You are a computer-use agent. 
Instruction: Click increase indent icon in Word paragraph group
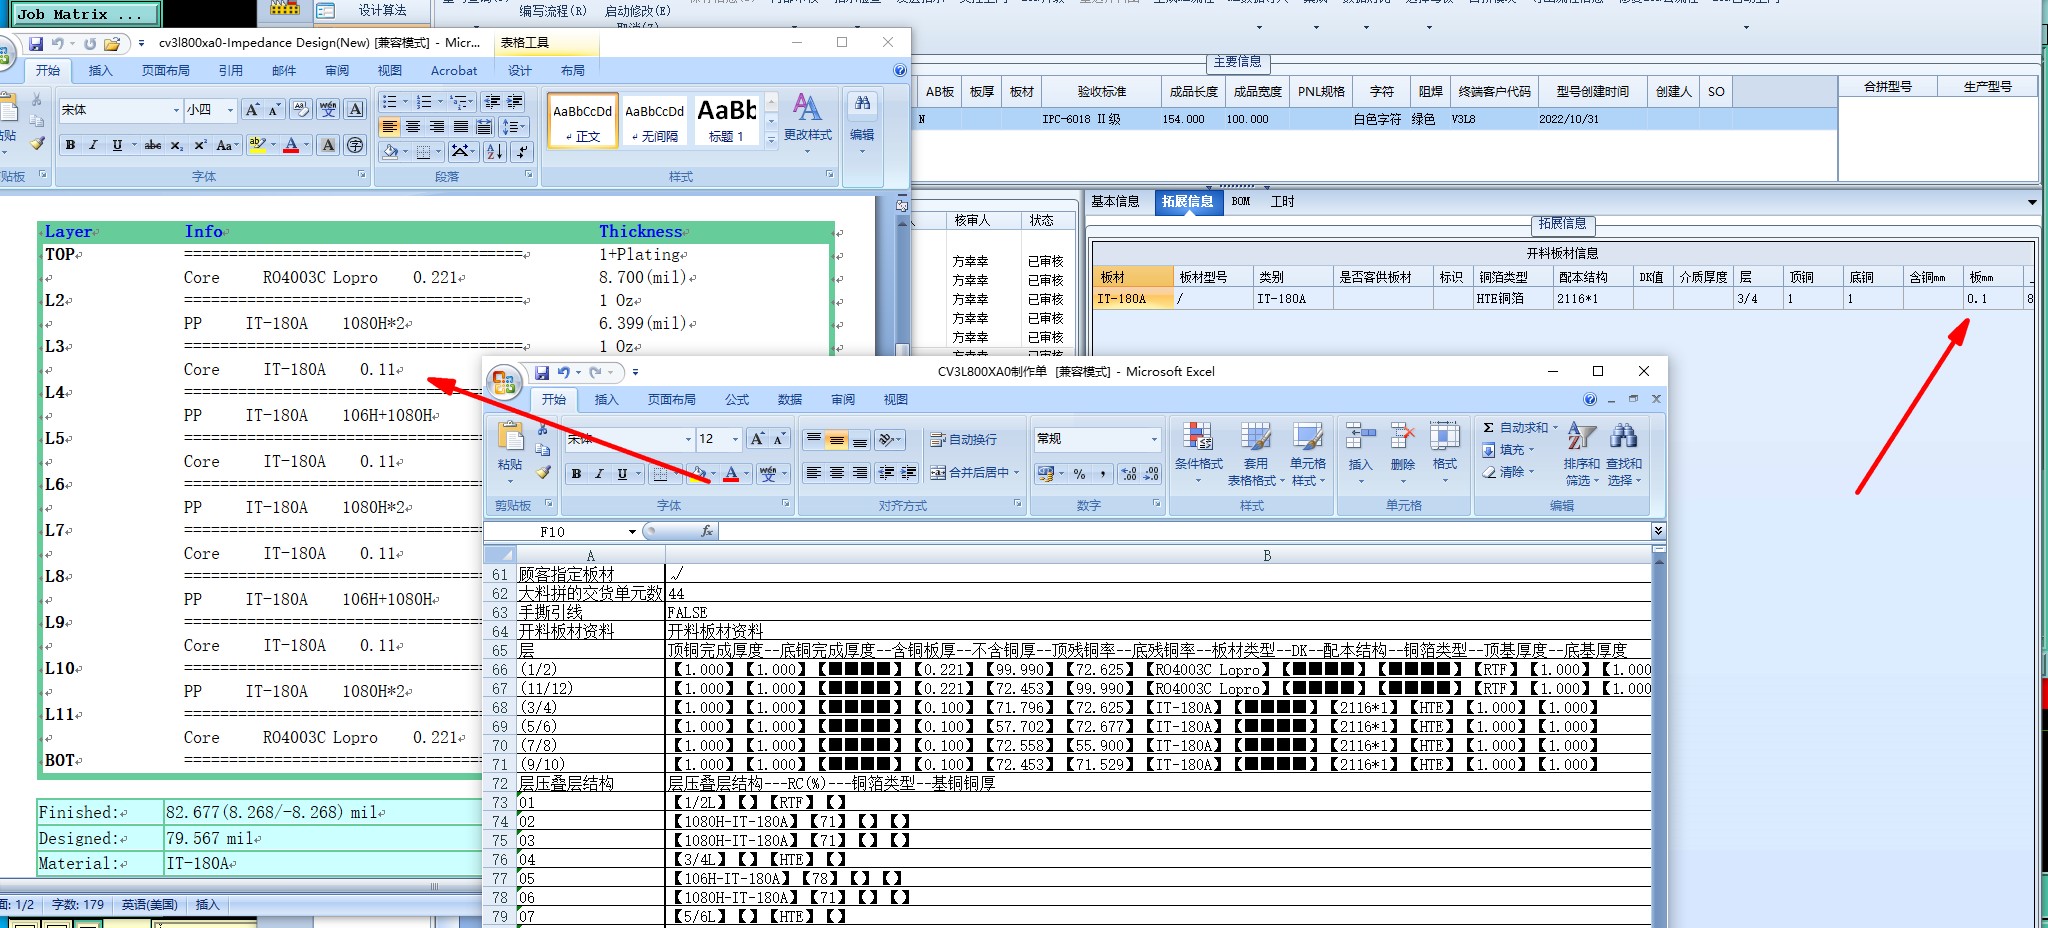pos(515,102)
